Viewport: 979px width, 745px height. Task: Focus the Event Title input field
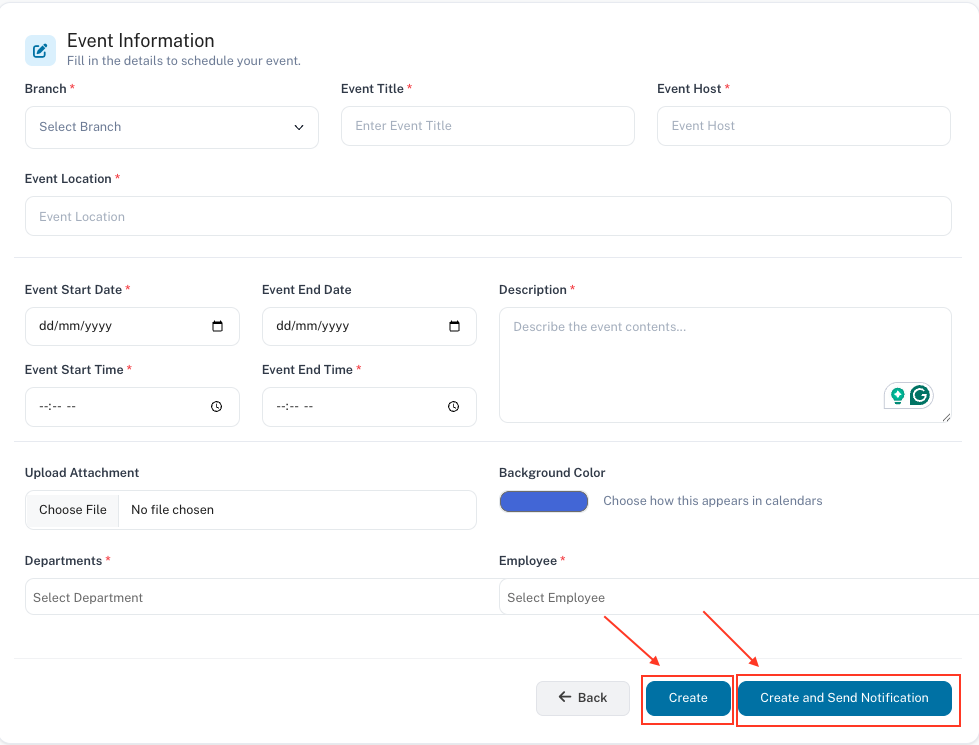coord(487,126)
